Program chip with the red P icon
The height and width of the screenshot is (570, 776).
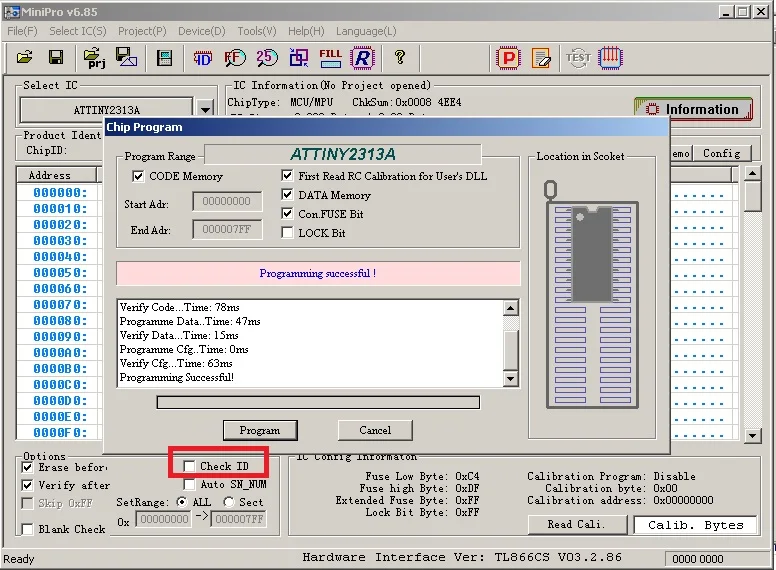[508, 58]
